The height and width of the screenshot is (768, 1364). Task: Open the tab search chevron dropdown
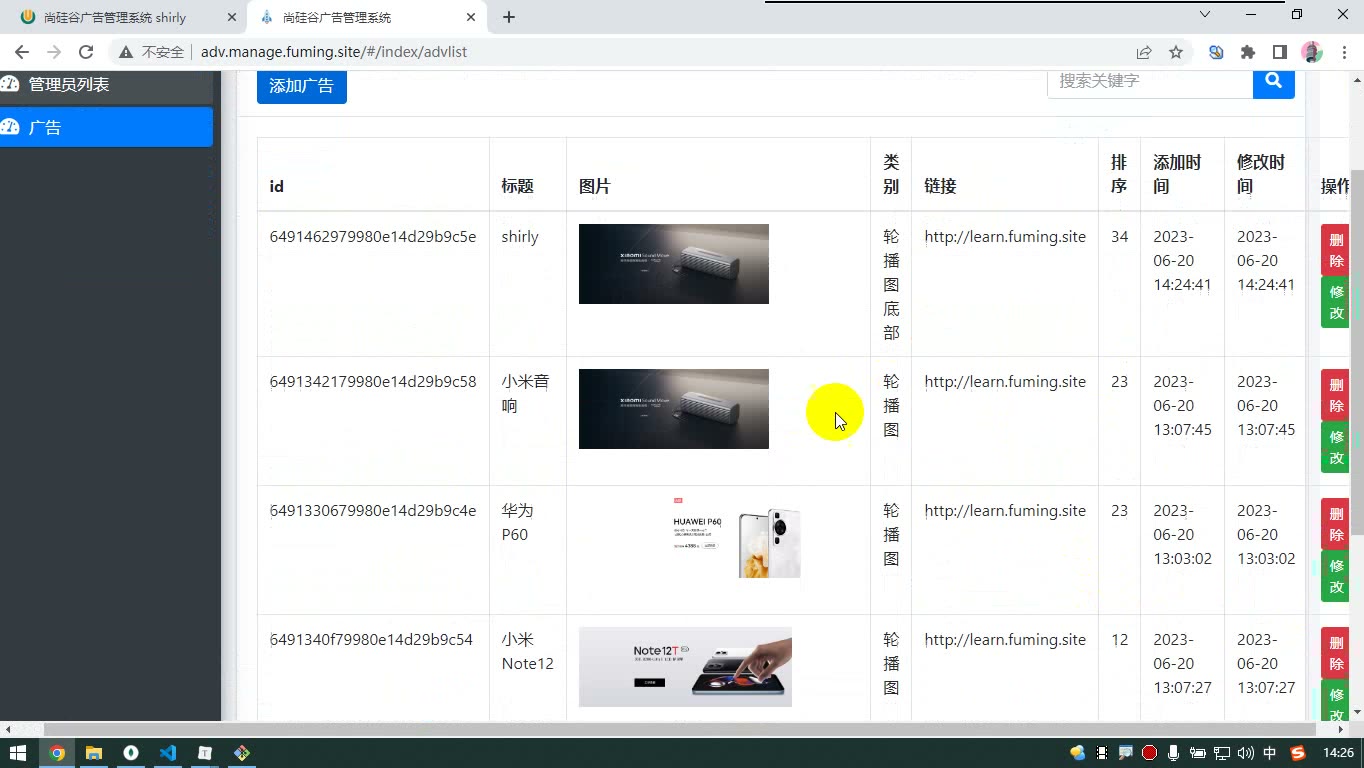[x=1205, y=15]
